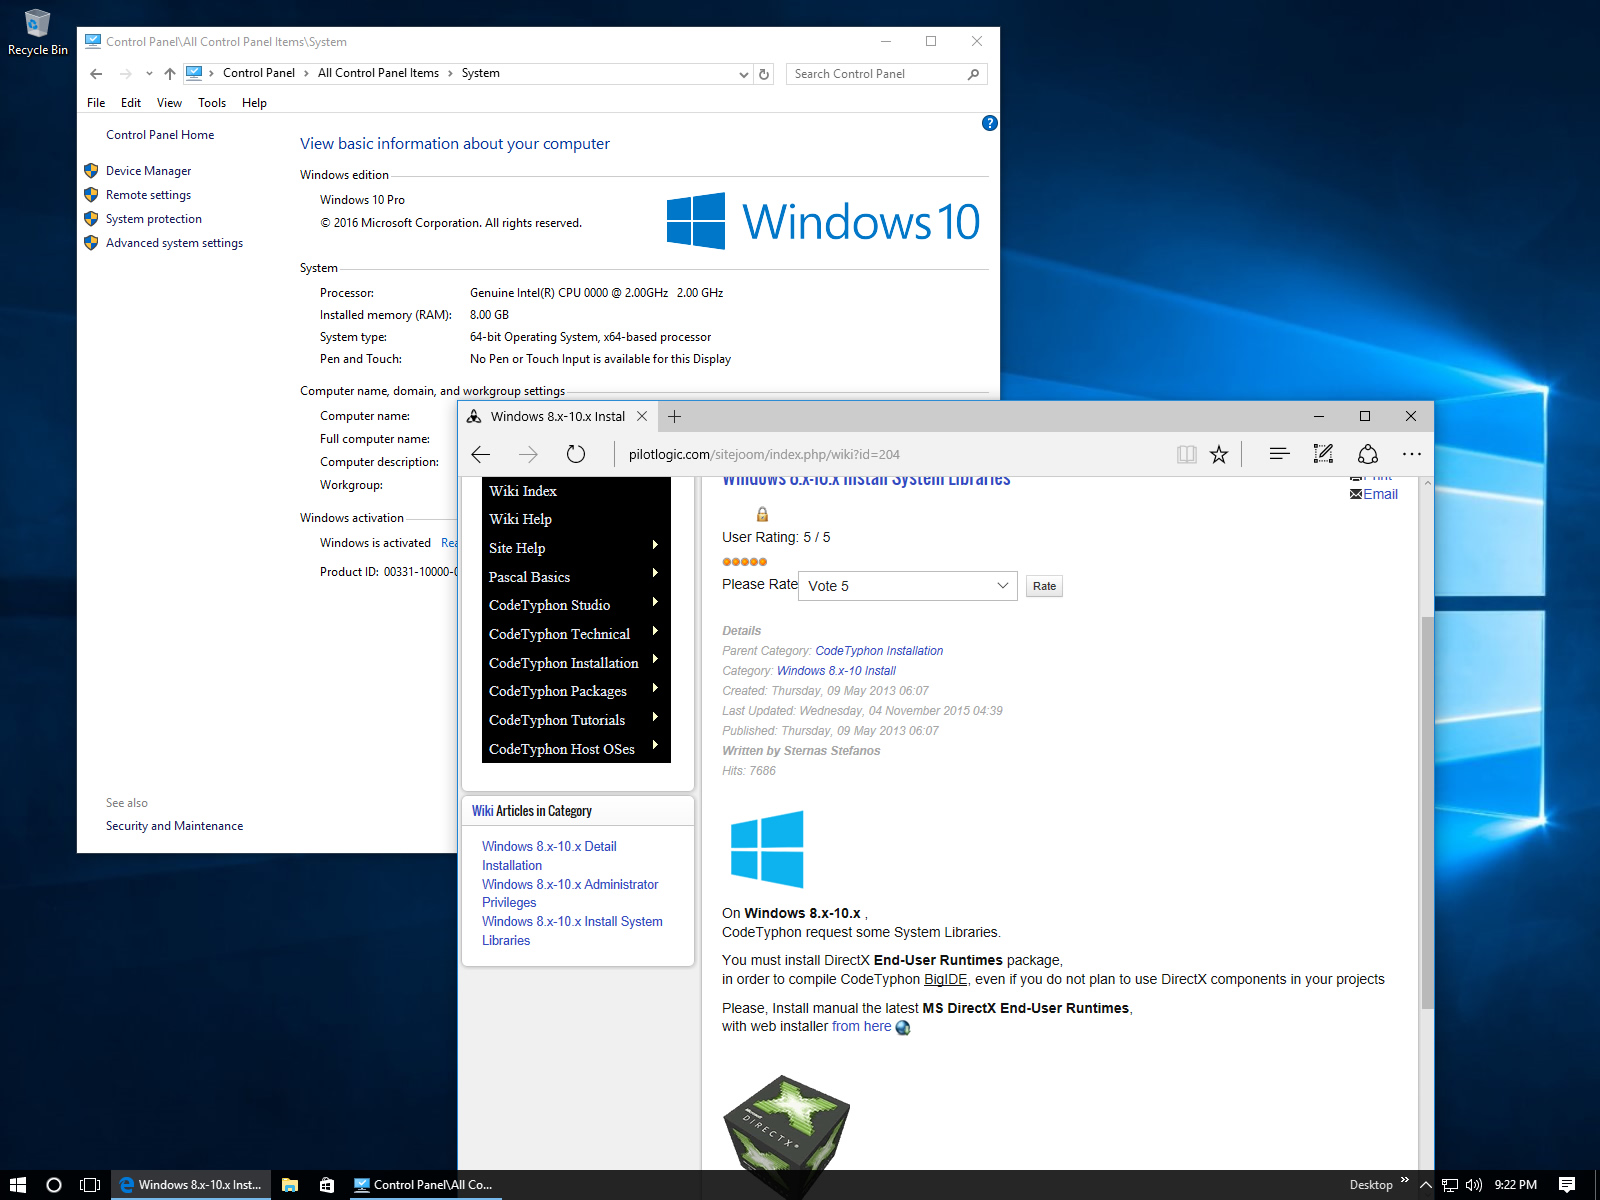Open the View menu
The width and height of the screenshot is (1600, 1200).
(x=169, y=103)
